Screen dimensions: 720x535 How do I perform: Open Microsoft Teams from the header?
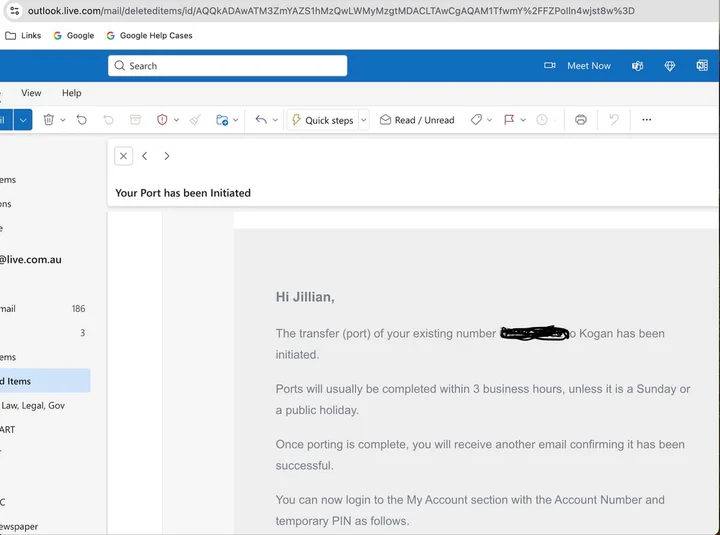click(x=637, y=66)
